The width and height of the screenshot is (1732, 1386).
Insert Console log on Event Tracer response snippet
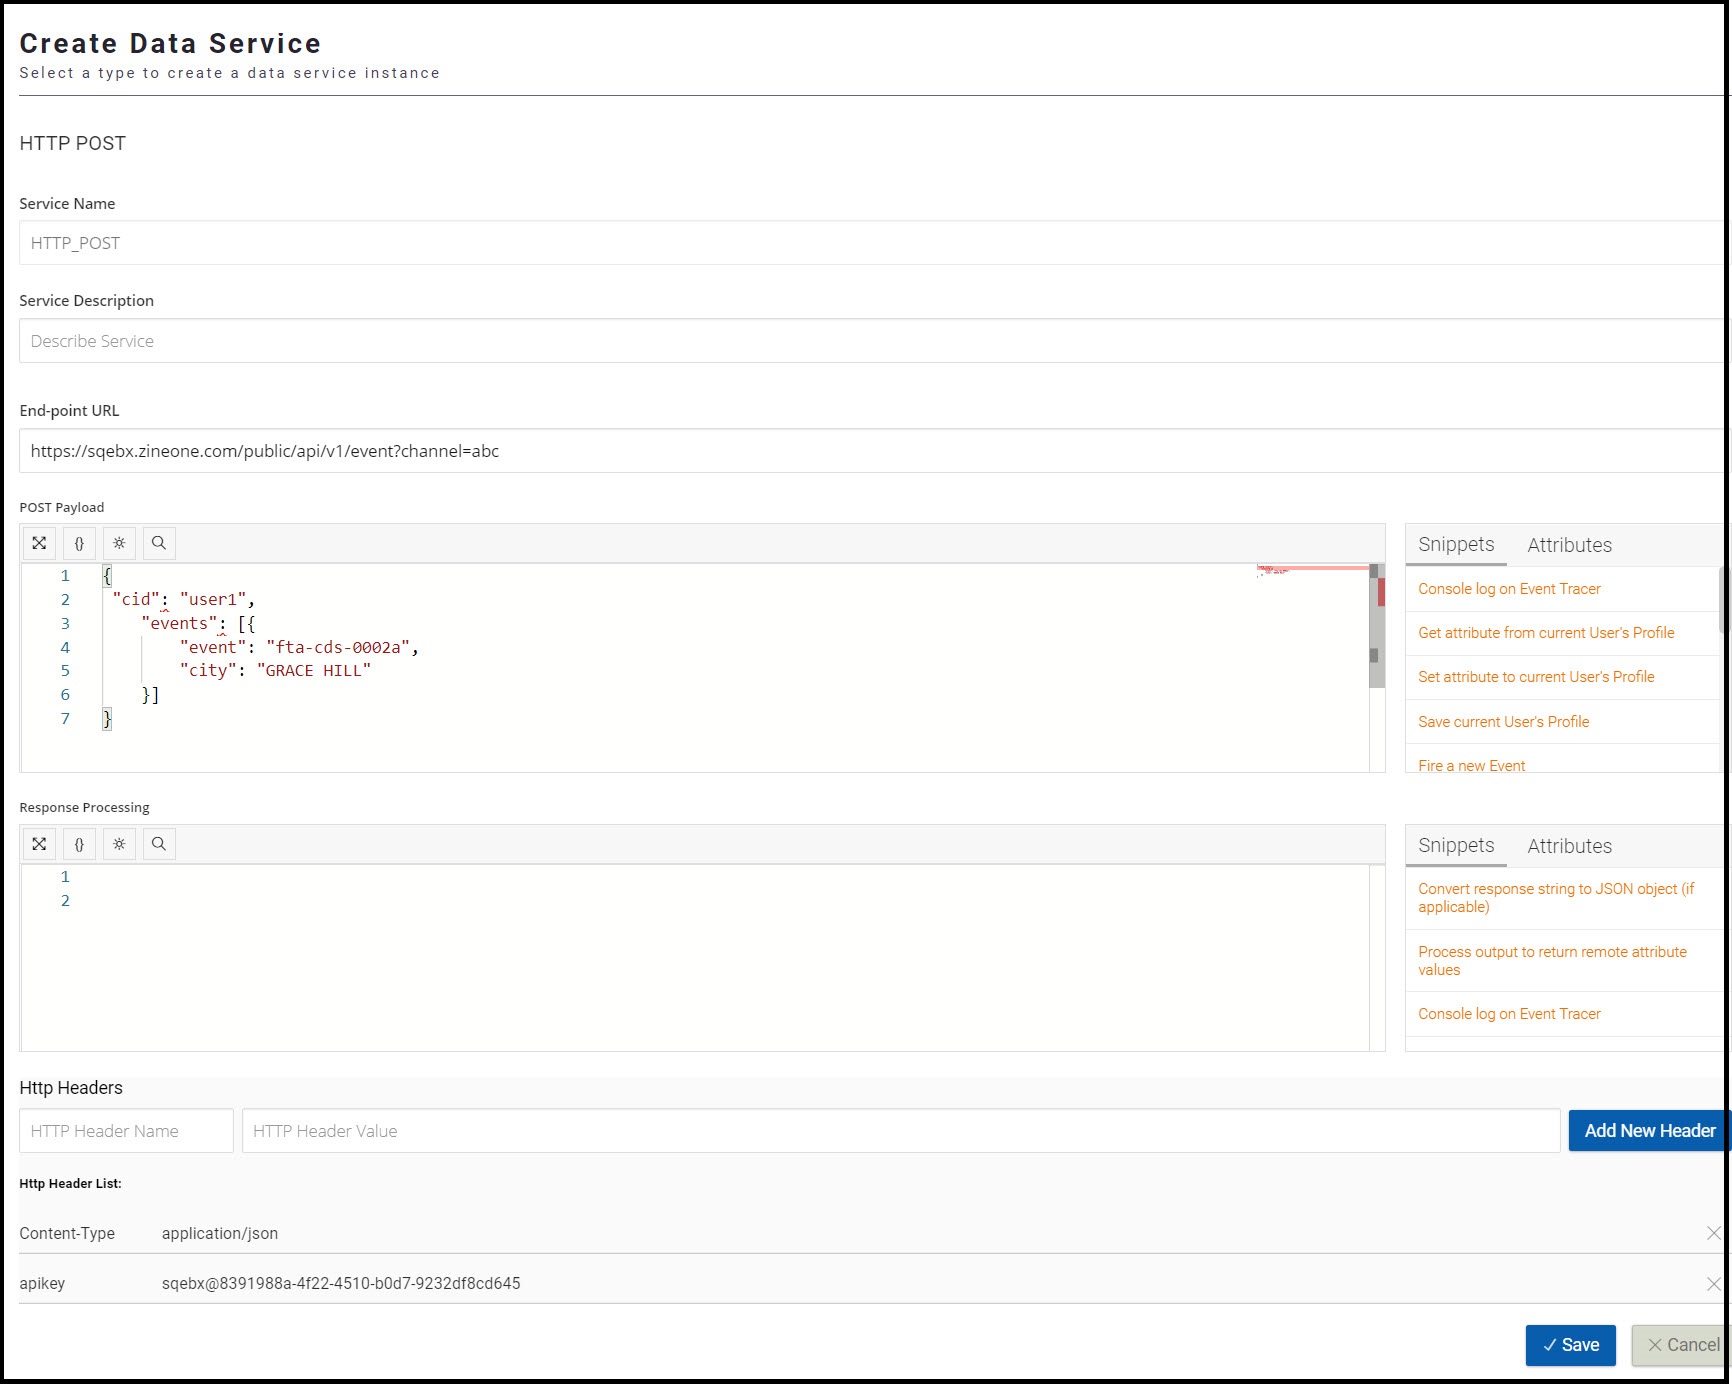pos(1509,1014)
